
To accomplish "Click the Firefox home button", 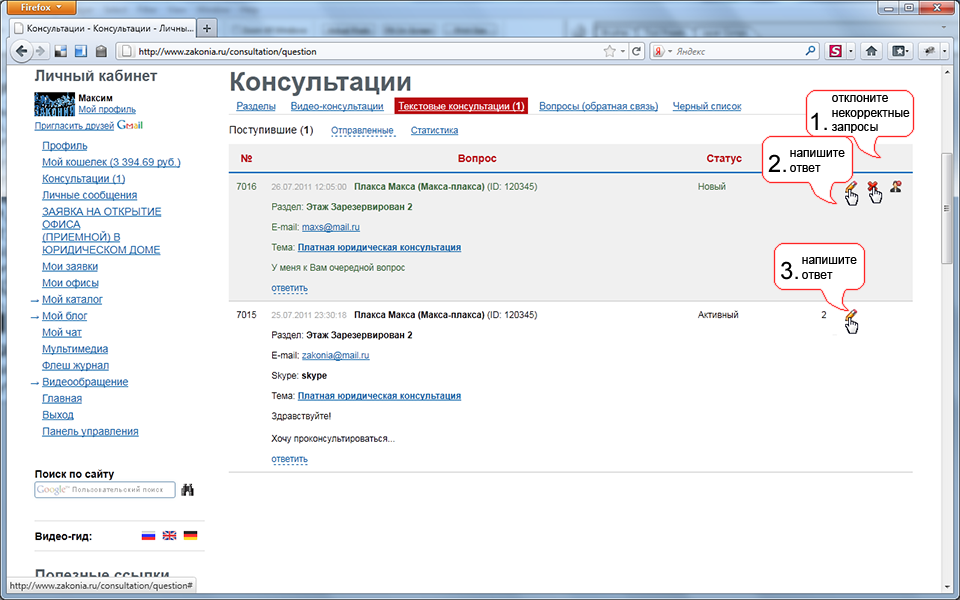I will pyautogui.click(x=871, y=51).
